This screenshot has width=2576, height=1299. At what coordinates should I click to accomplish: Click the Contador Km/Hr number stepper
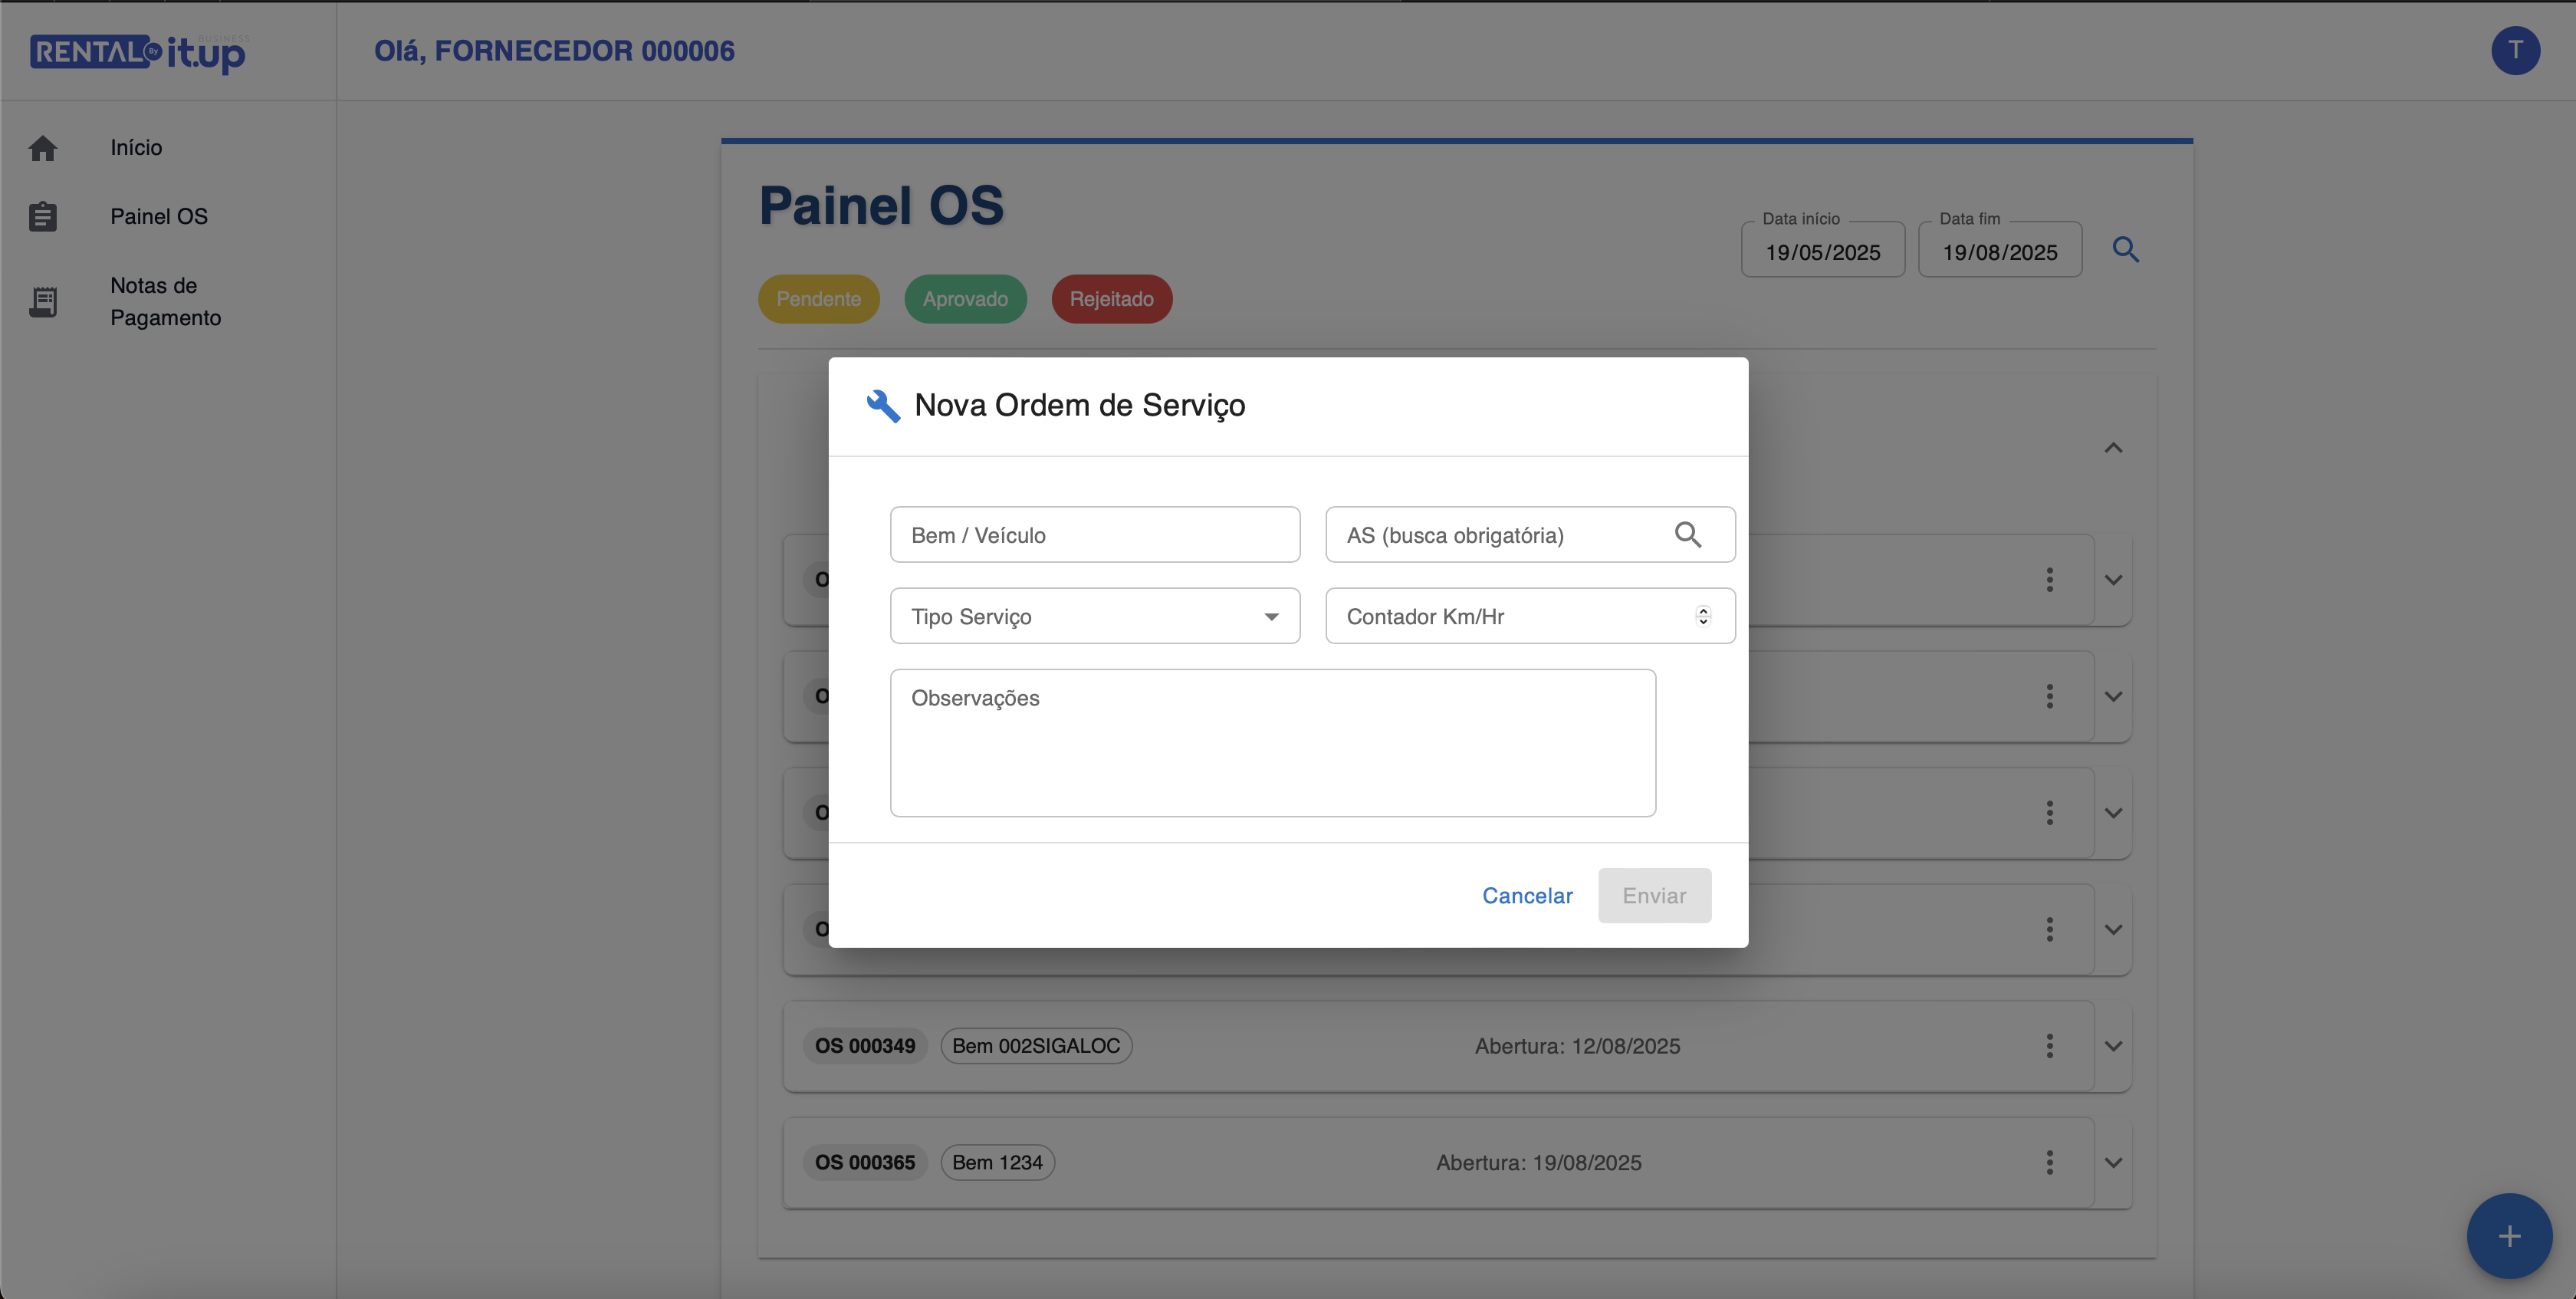[1703, 616]
